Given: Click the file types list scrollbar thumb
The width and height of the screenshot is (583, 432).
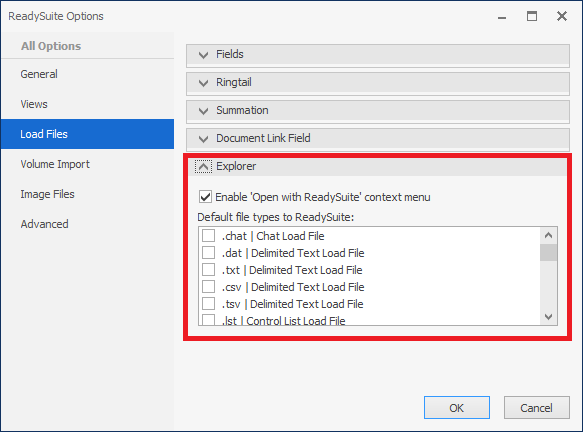Looking at the screenshot, I should [548, 252].
